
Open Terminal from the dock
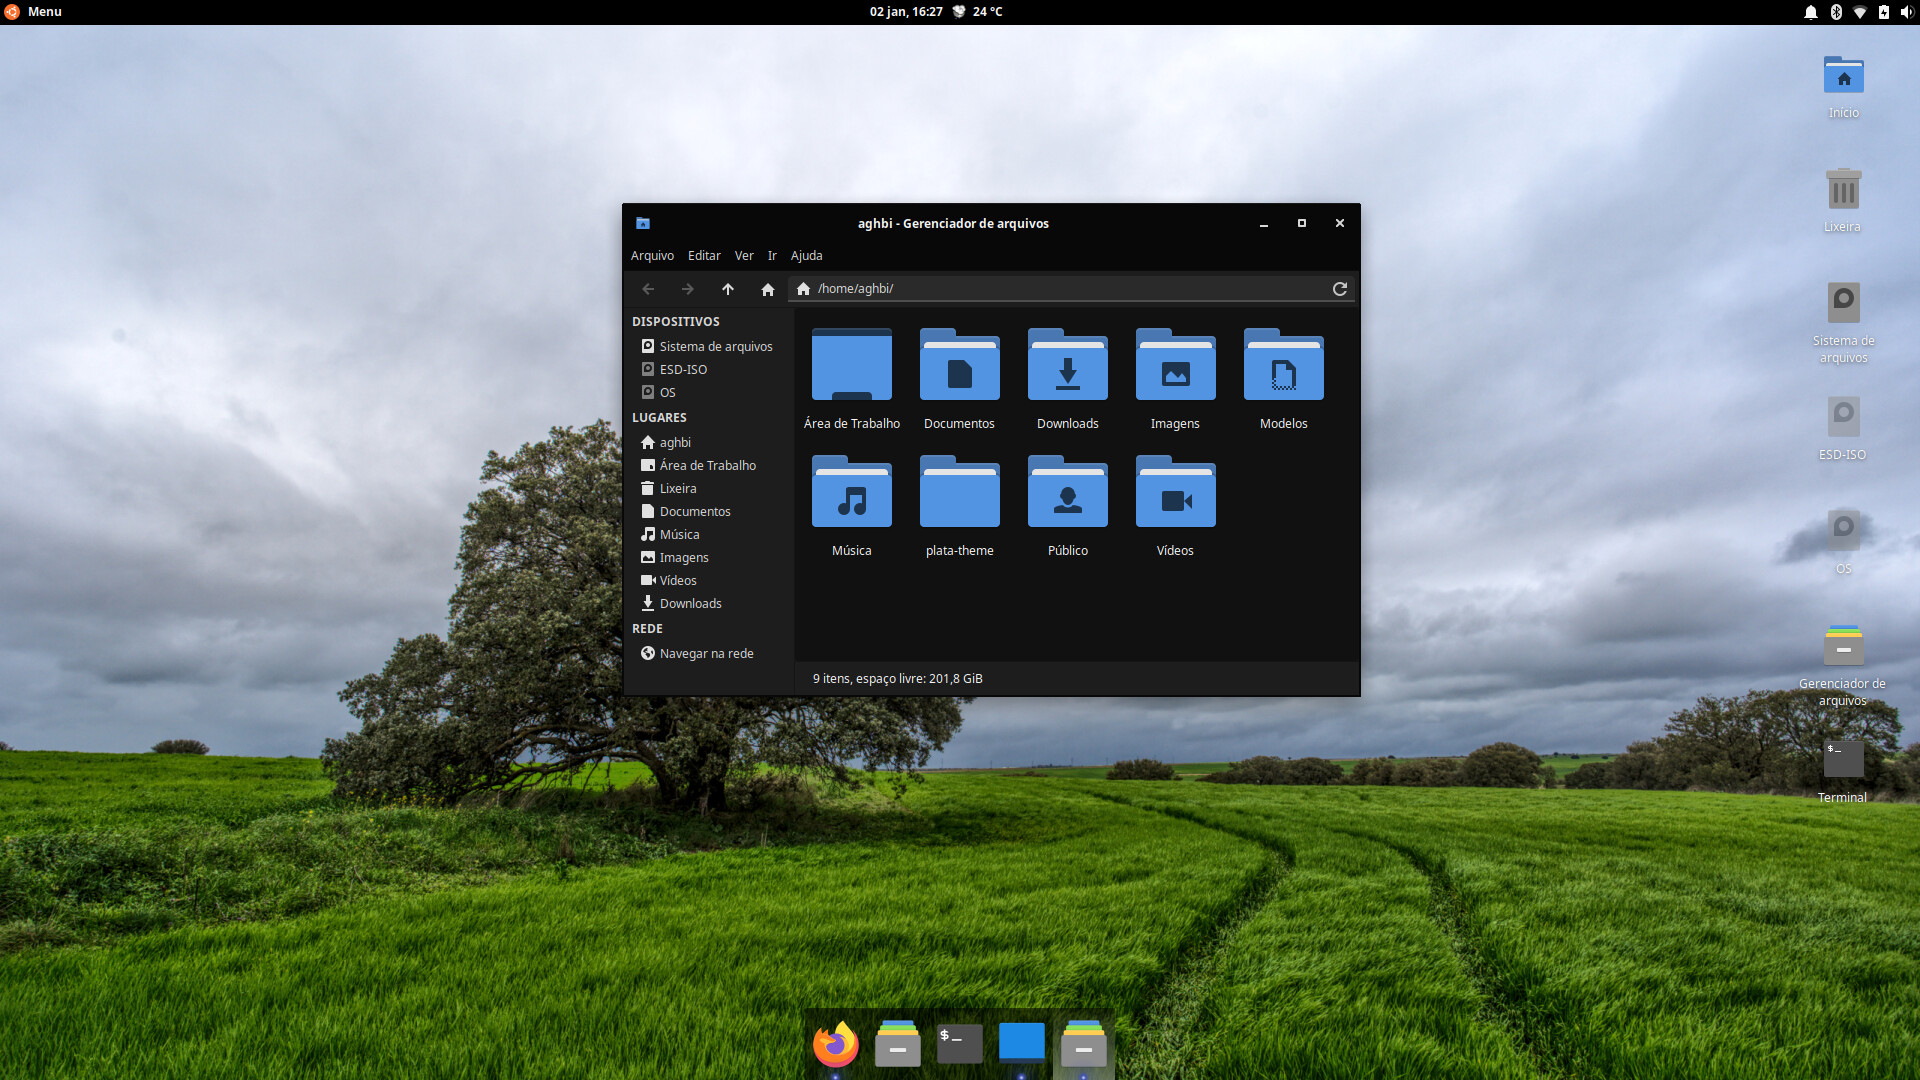tap(959, 1045)
